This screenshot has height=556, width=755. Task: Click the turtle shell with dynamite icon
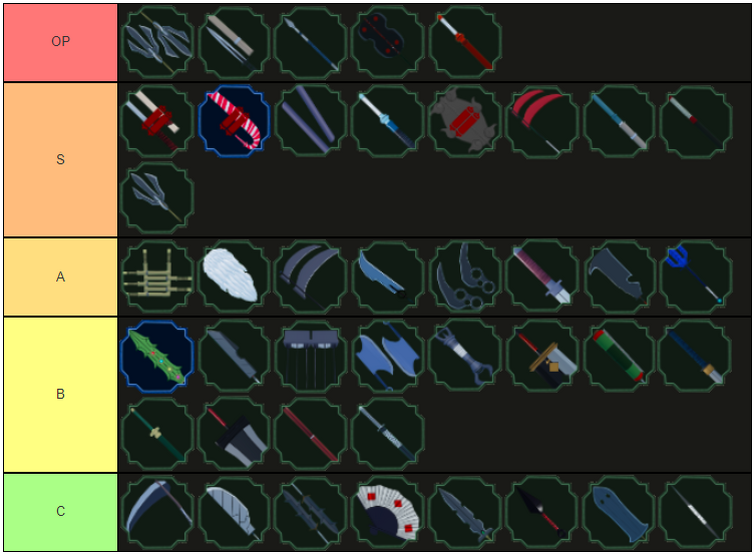[x=465, y=121]
